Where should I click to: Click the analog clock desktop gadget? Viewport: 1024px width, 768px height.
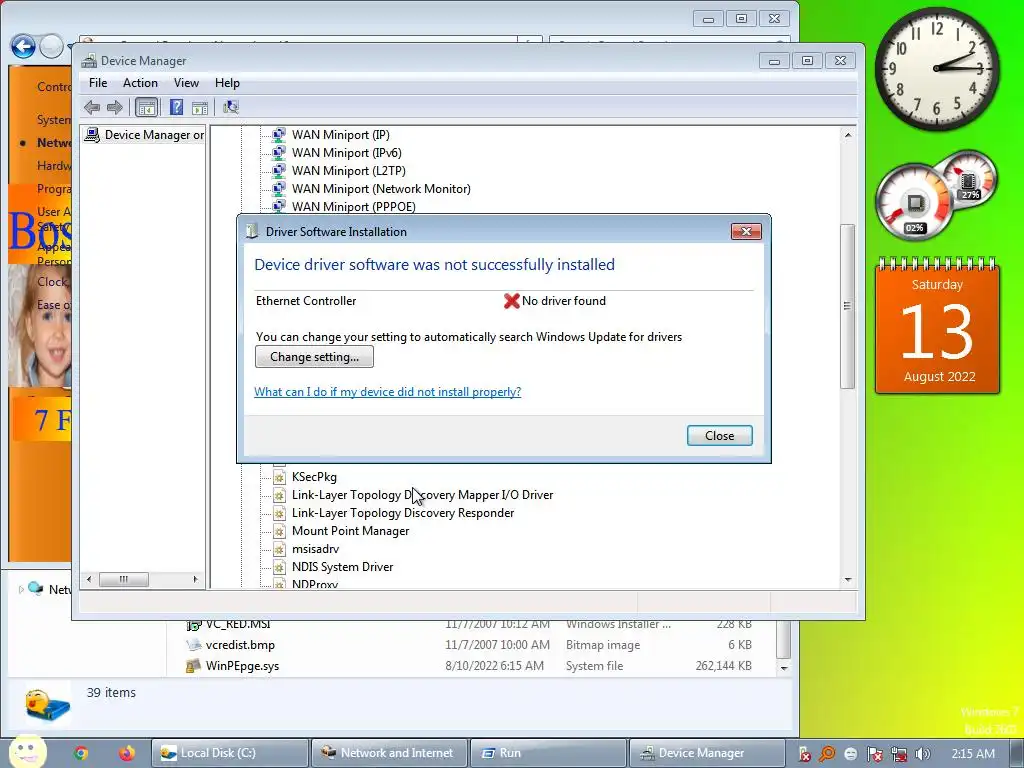(x=936, y=69)
